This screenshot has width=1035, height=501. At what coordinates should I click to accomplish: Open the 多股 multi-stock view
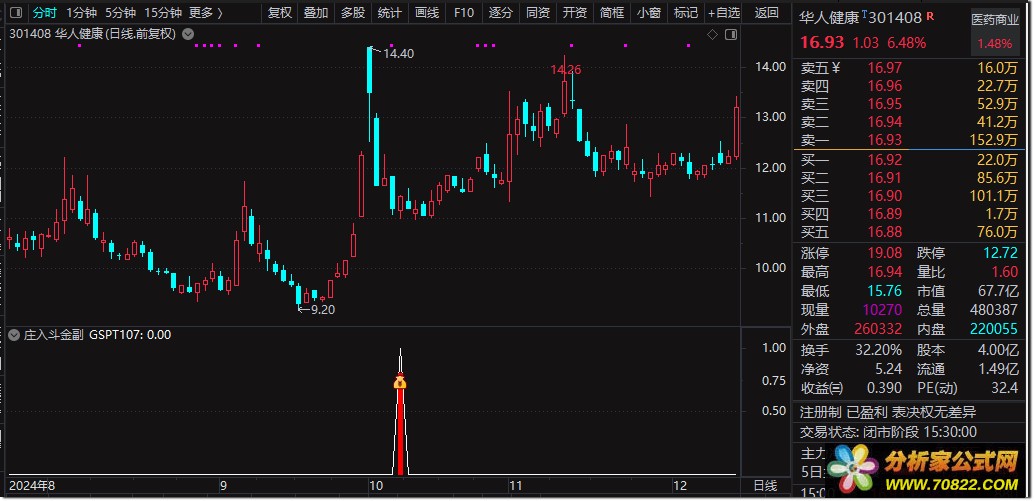coord(352,13)
